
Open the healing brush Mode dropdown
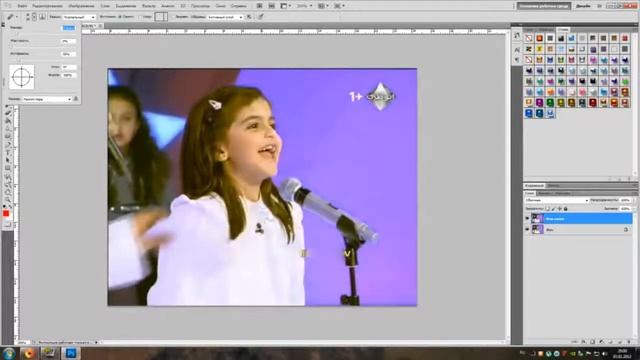pyautogui.click(x=78, y=17)
